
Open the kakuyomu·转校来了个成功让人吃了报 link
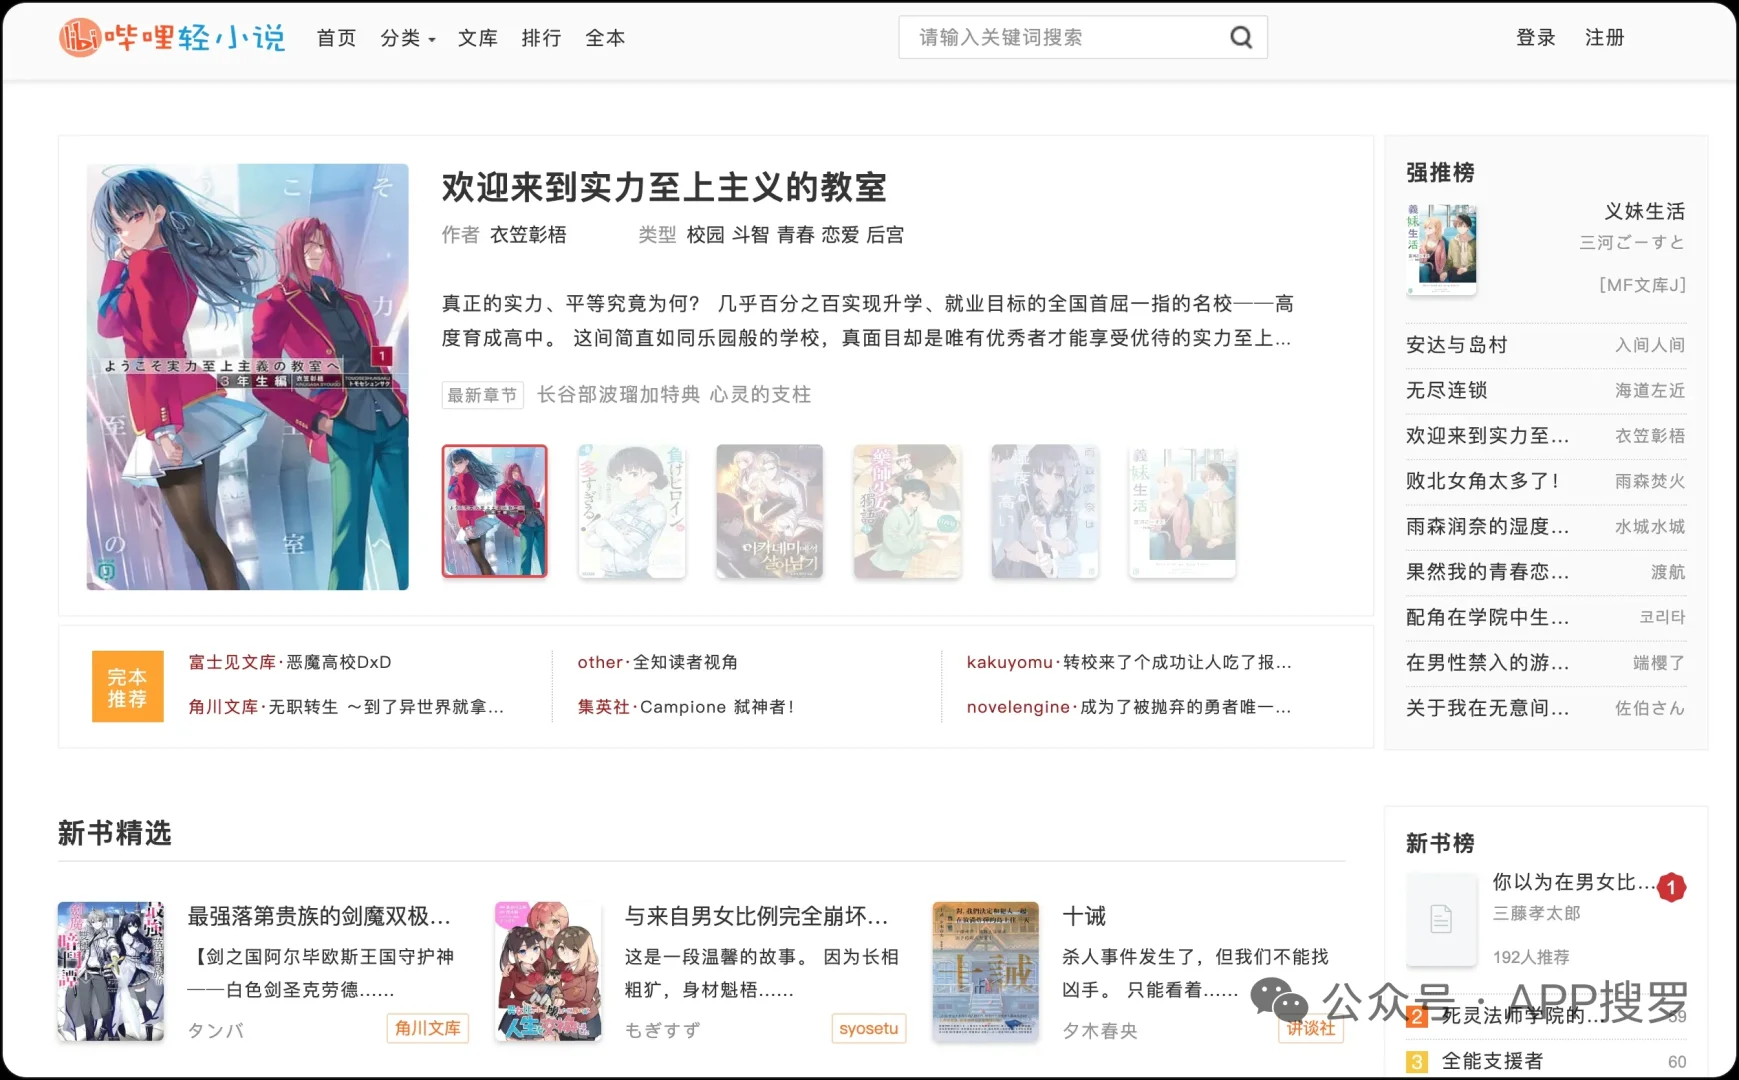point(1129,662)
